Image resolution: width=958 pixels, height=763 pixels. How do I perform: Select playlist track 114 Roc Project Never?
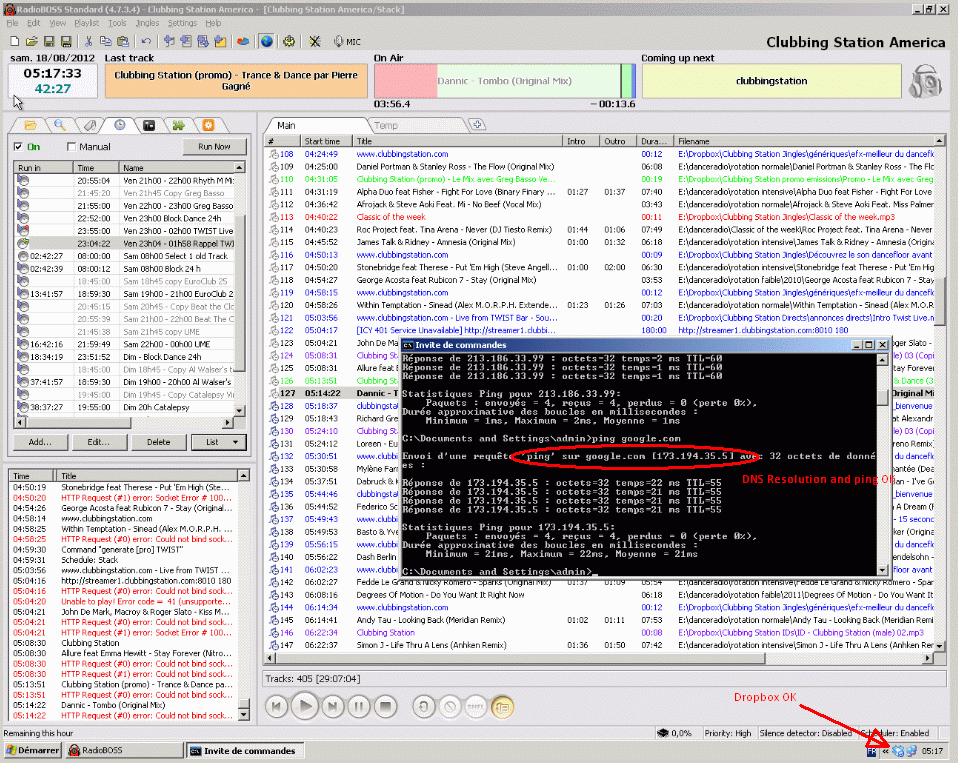click(x=601, y=230)
